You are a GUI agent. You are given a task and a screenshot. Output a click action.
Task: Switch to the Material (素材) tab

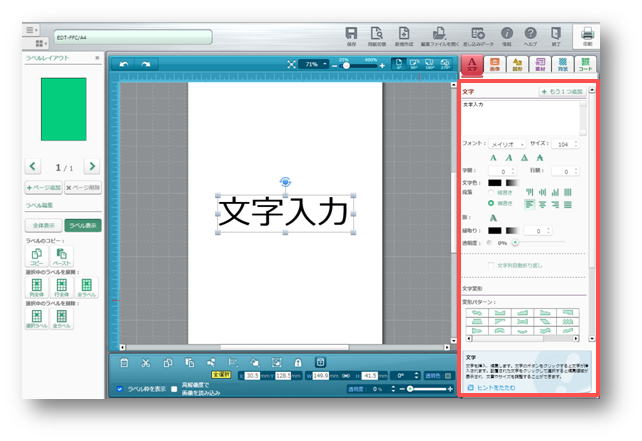(x=540, y=65)
